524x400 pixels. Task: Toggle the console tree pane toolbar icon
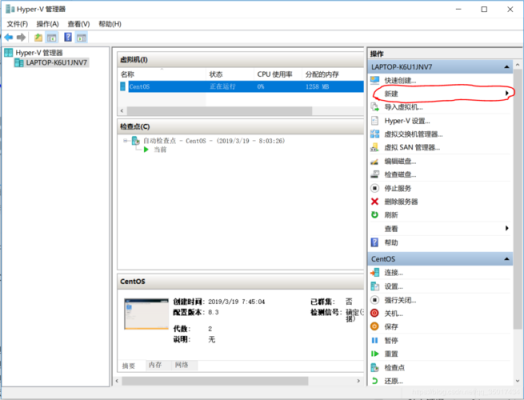click(51, 37)
